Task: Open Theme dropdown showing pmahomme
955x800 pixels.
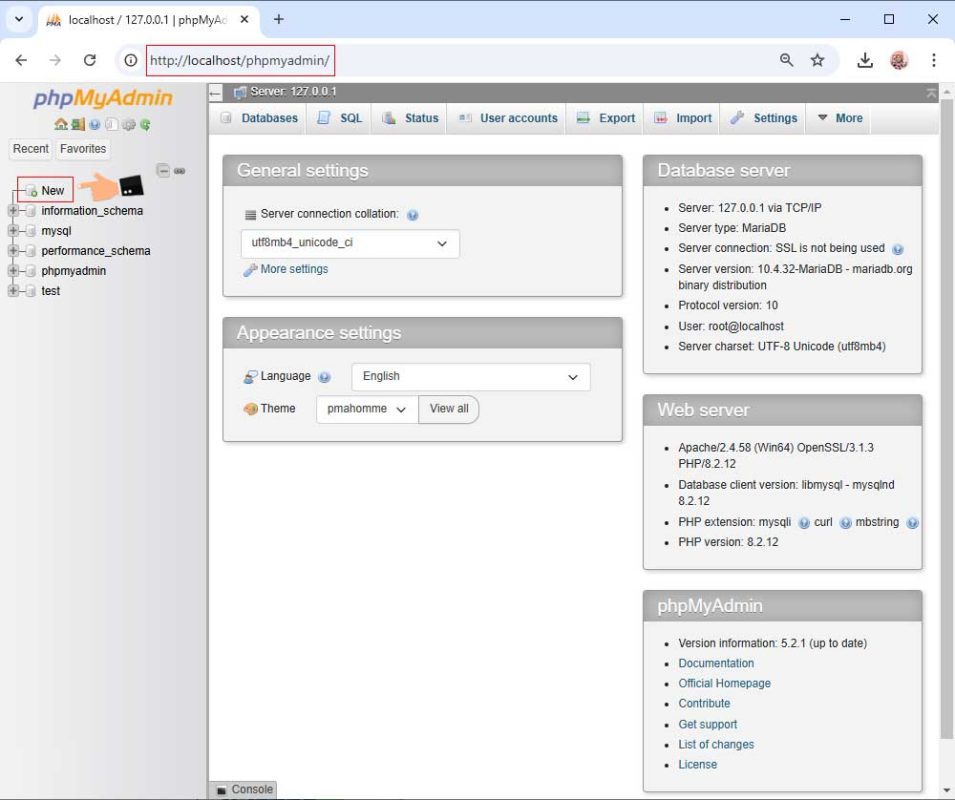Action: pos(367,409)
